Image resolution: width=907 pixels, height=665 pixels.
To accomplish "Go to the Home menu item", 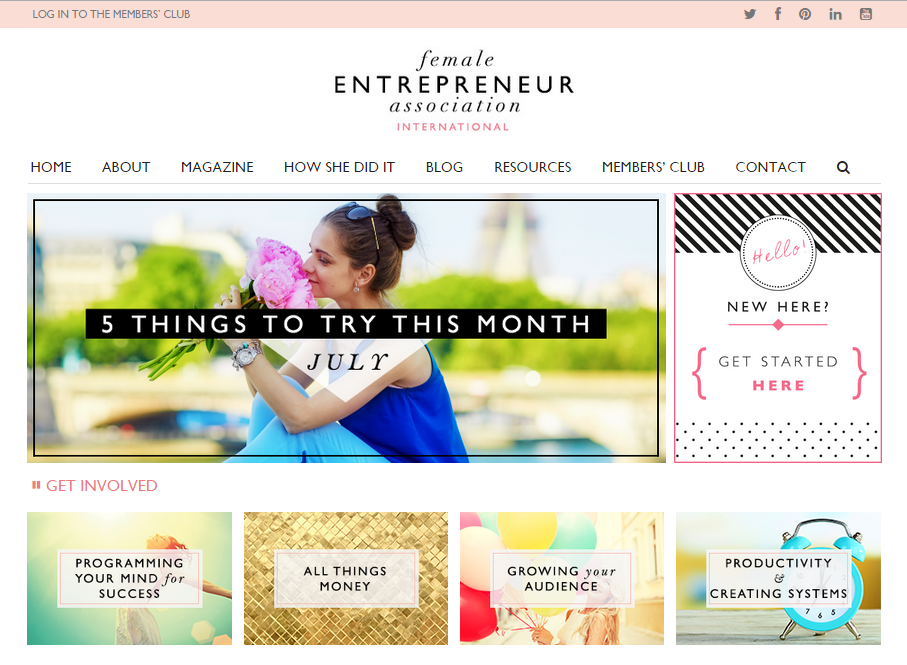I will tap(51, 167).
